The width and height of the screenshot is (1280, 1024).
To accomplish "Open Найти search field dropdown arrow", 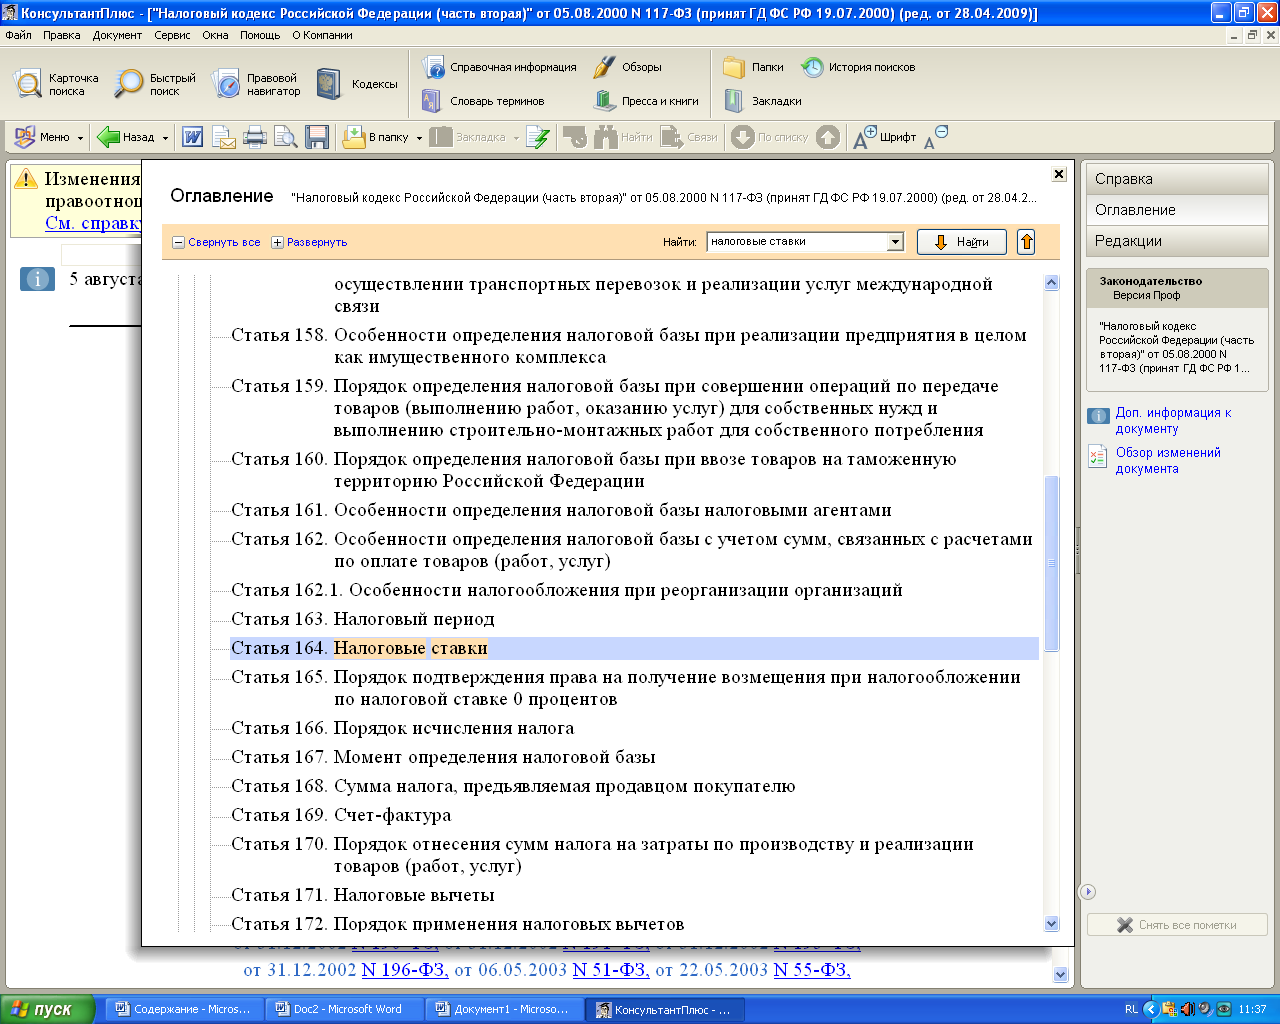I will click(895, 242).
